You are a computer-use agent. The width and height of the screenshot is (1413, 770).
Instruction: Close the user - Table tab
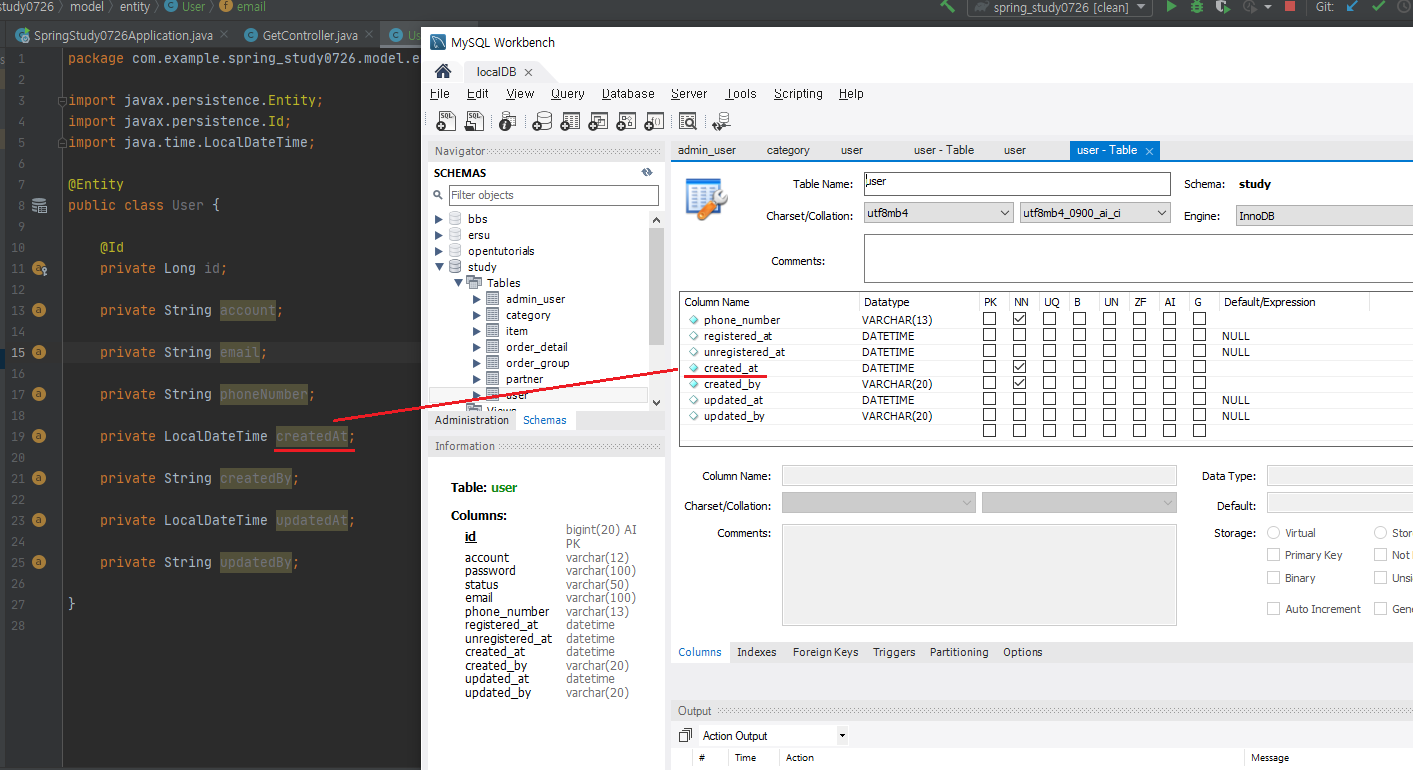1150,151
